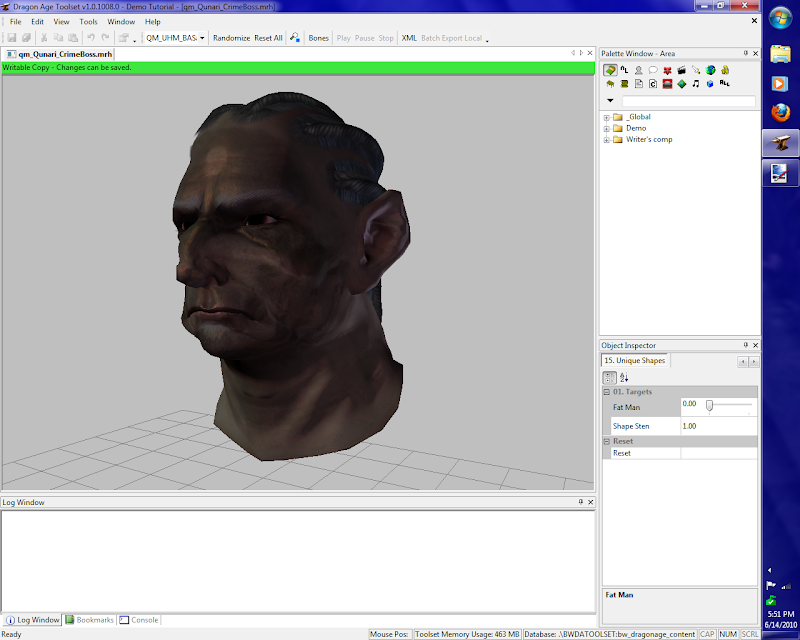Screen dimensions: 800x640
Task: Click the cutscene clapperboard palette icon
Action: [681, 70]
